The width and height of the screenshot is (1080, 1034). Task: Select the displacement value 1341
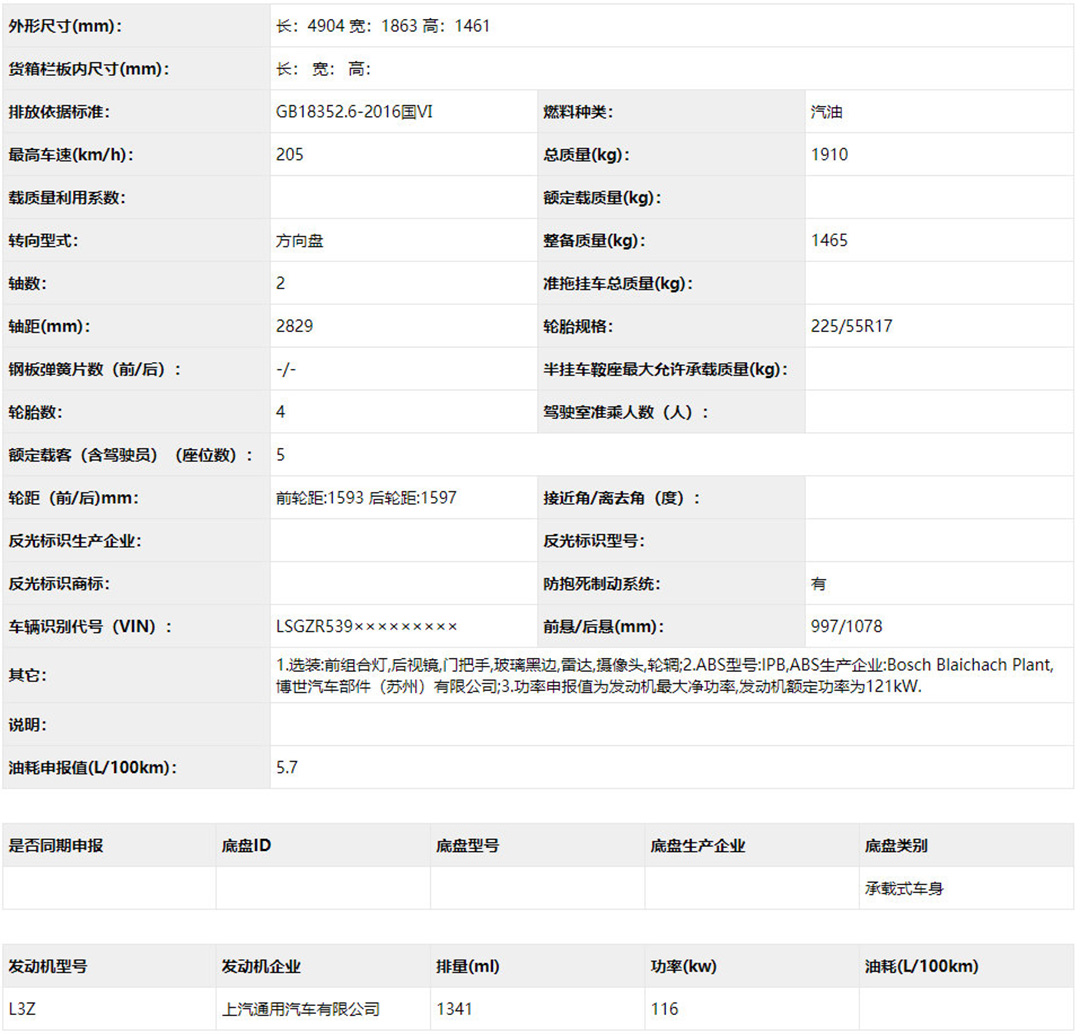[454, 1009]
